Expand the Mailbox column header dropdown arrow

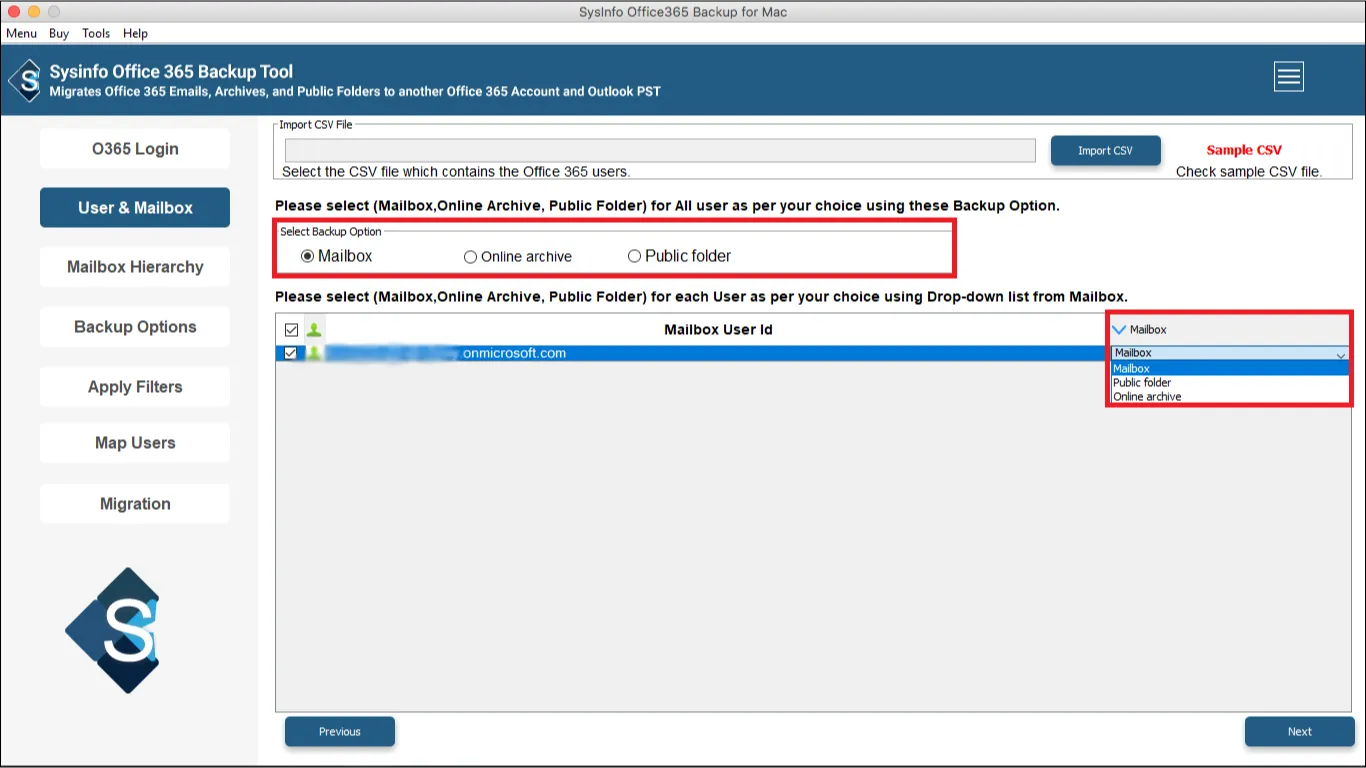pyautogui.click(x=1119, y=329)
